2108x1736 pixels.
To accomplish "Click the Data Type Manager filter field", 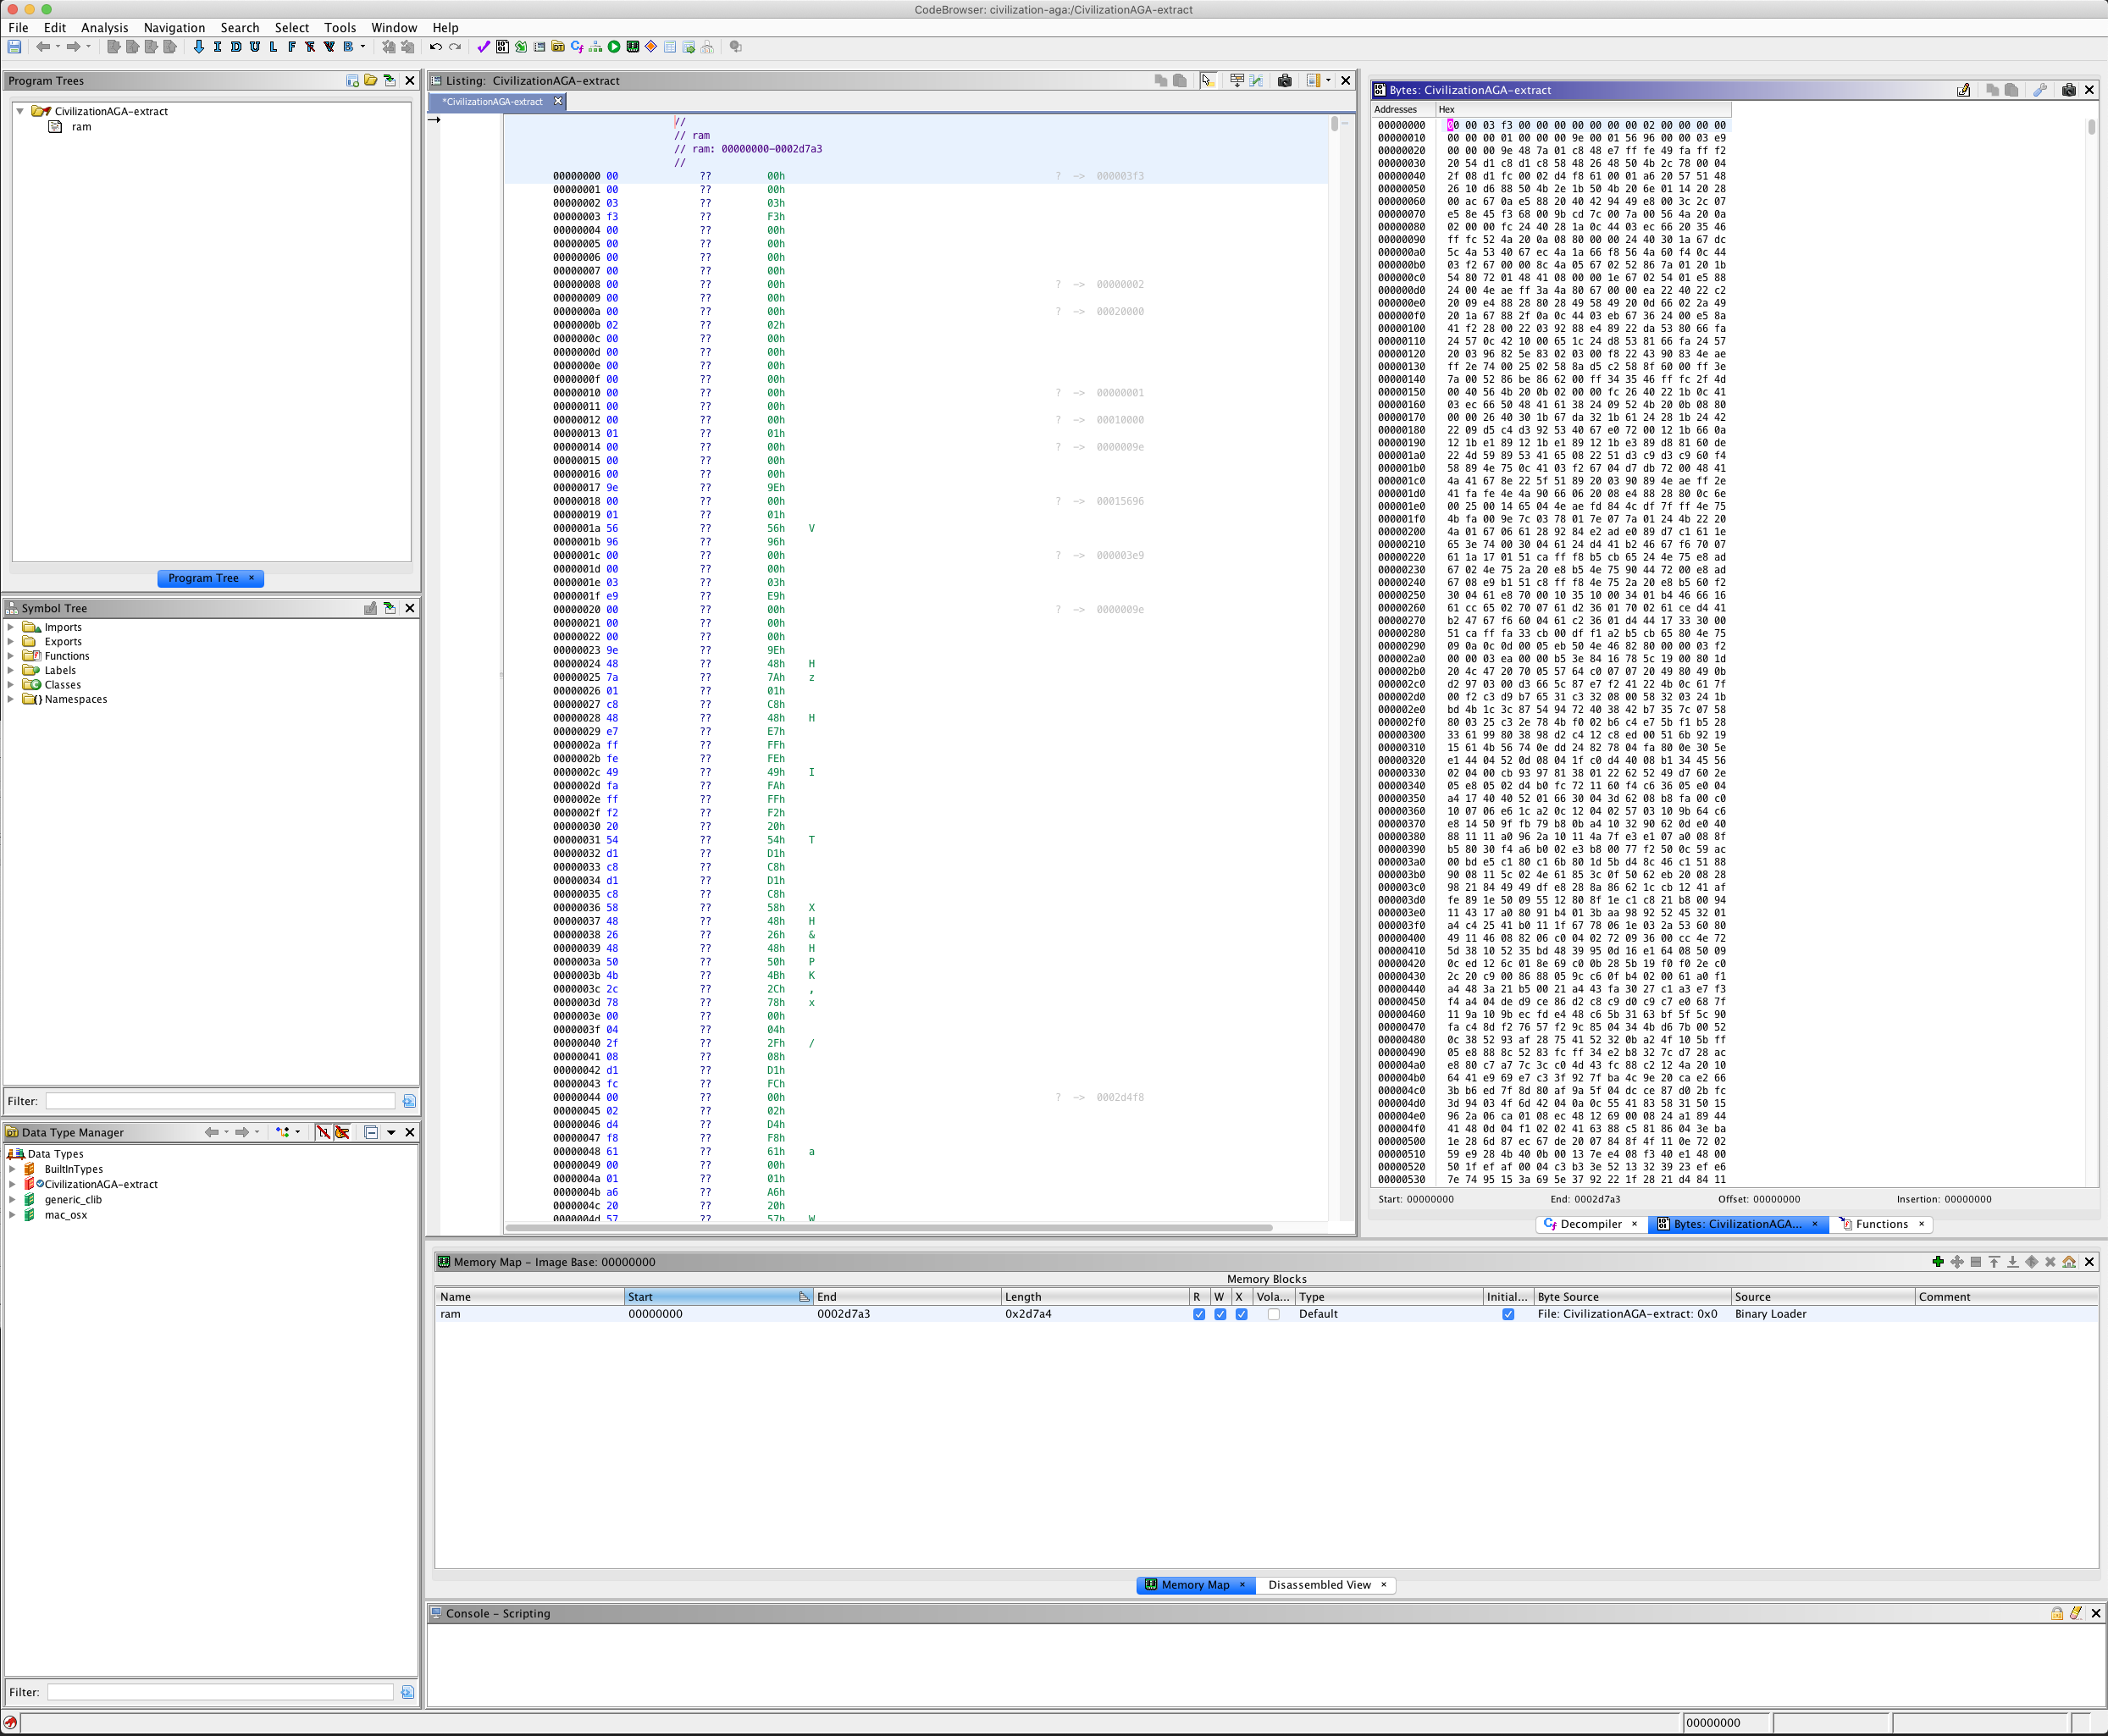I will 220,1692.
